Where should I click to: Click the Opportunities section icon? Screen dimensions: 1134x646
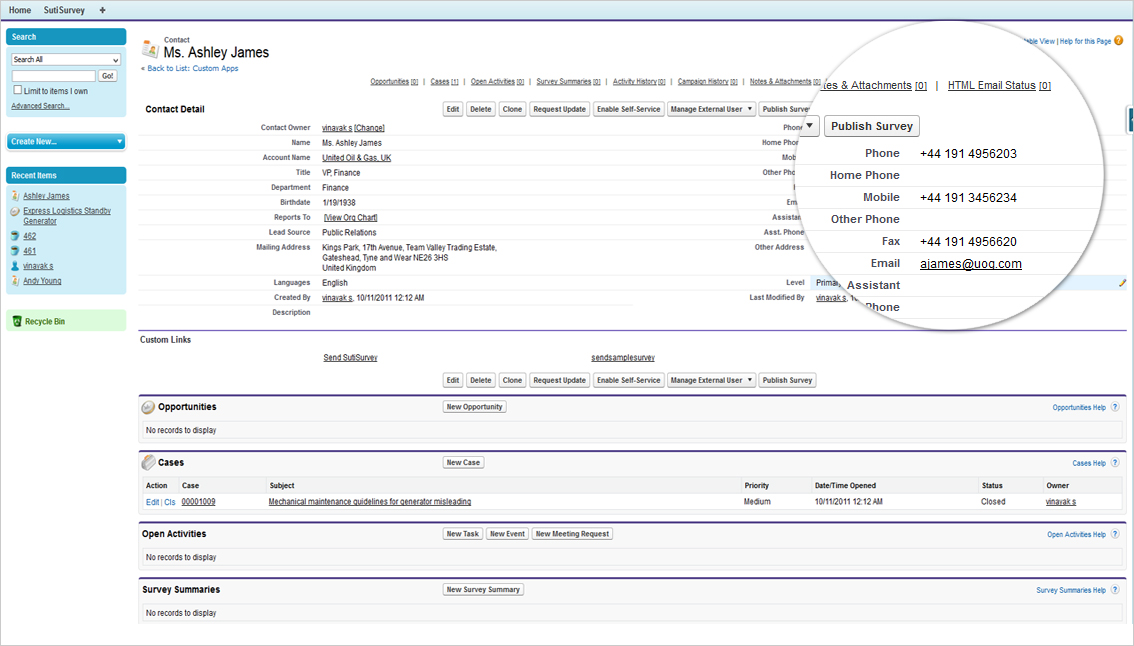148,407
